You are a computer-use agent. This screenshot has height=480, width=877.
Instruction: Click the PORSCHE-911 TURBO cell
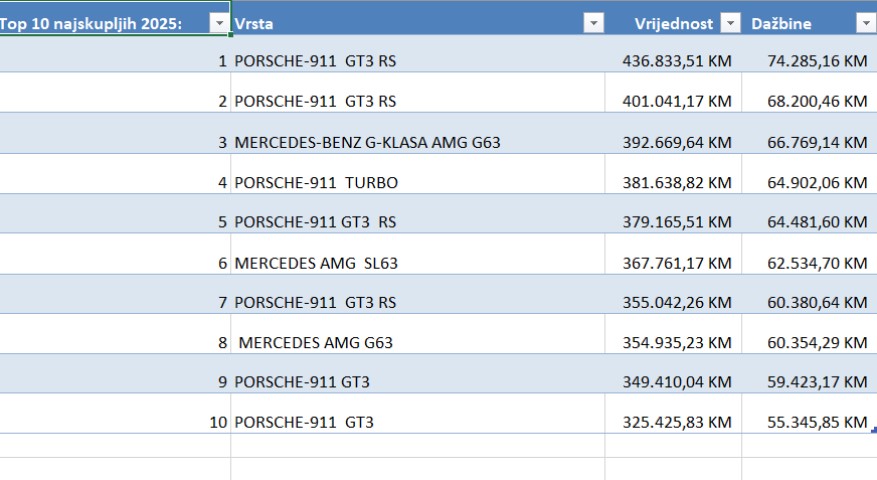(316, 182)
